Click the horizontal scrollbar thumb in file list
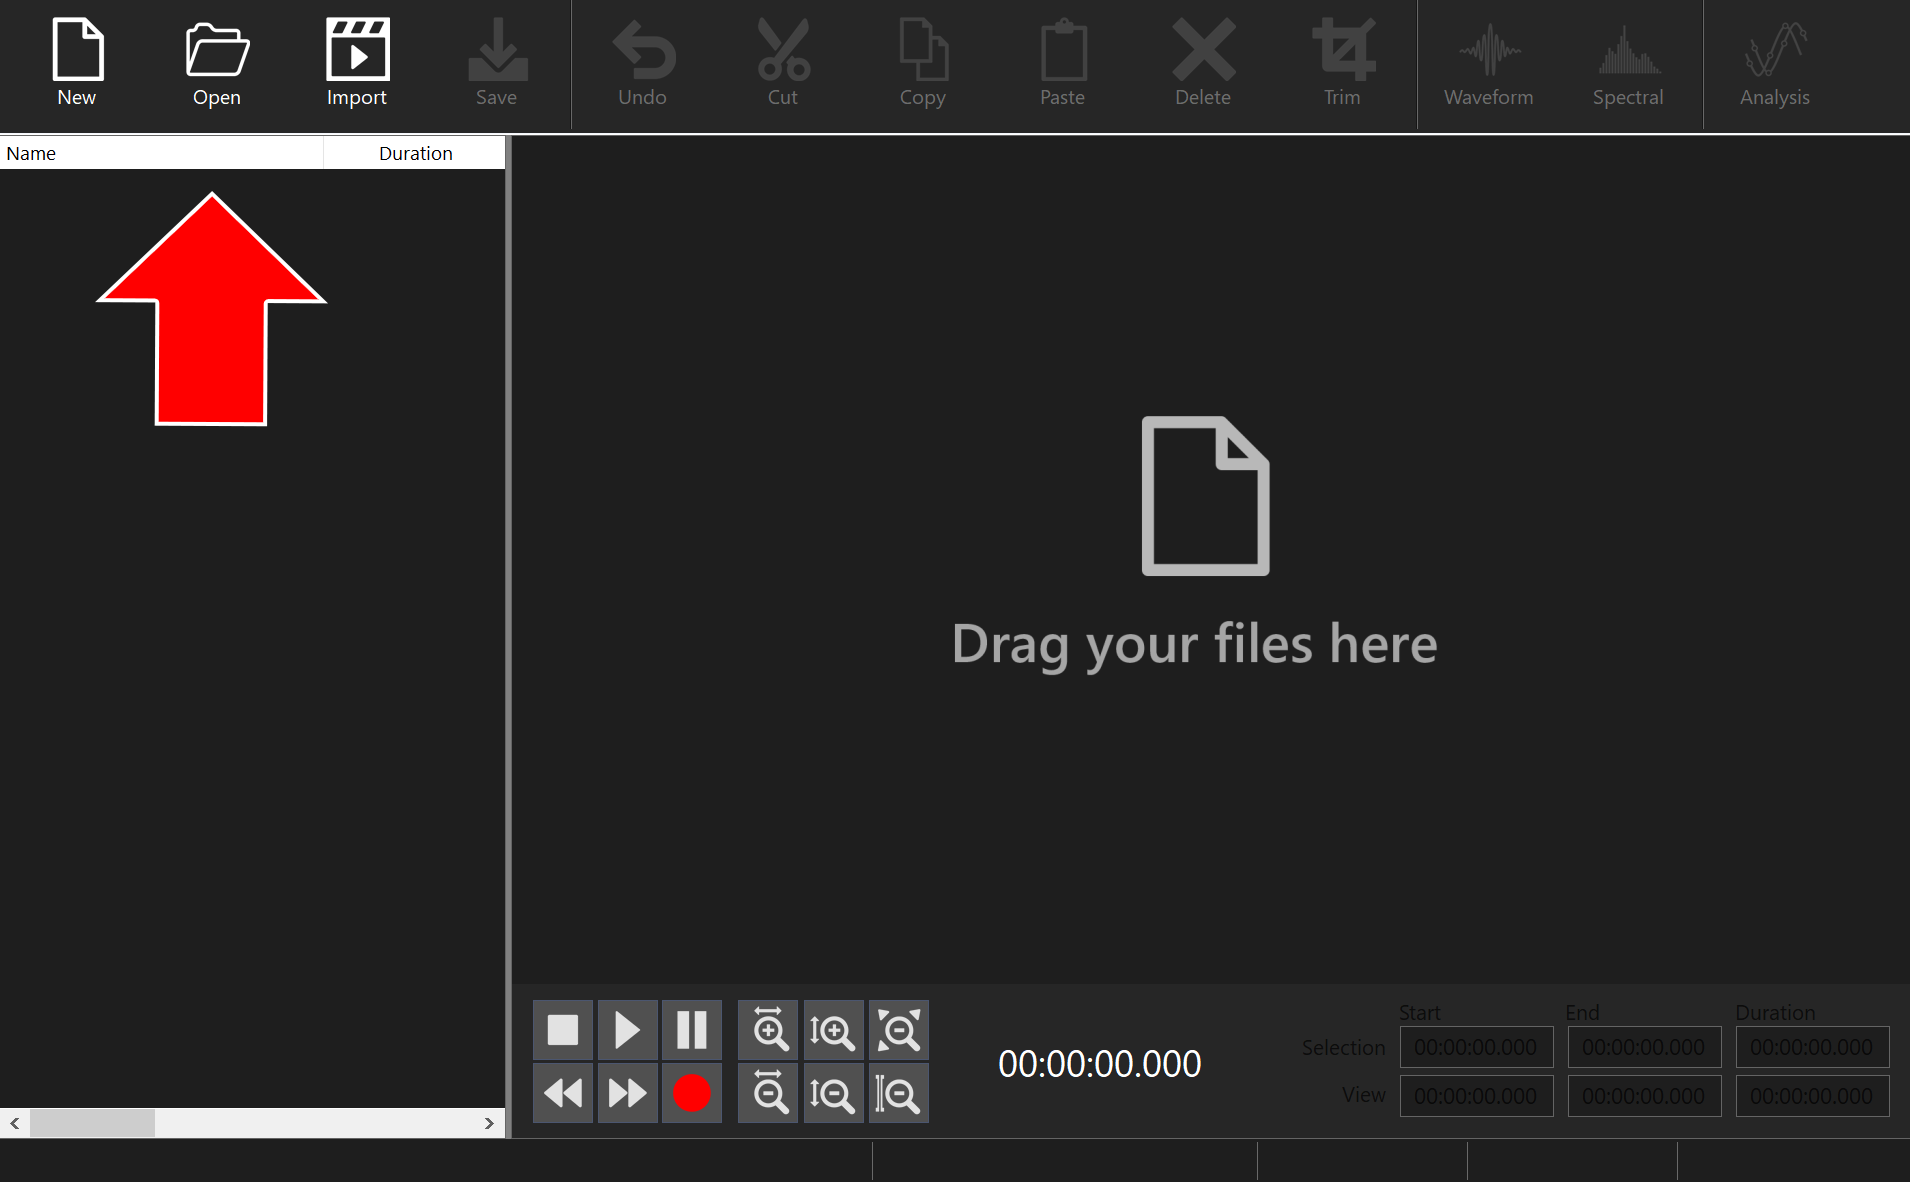This screenshot has height=1182, width=1910. (x=92, y=1123)
